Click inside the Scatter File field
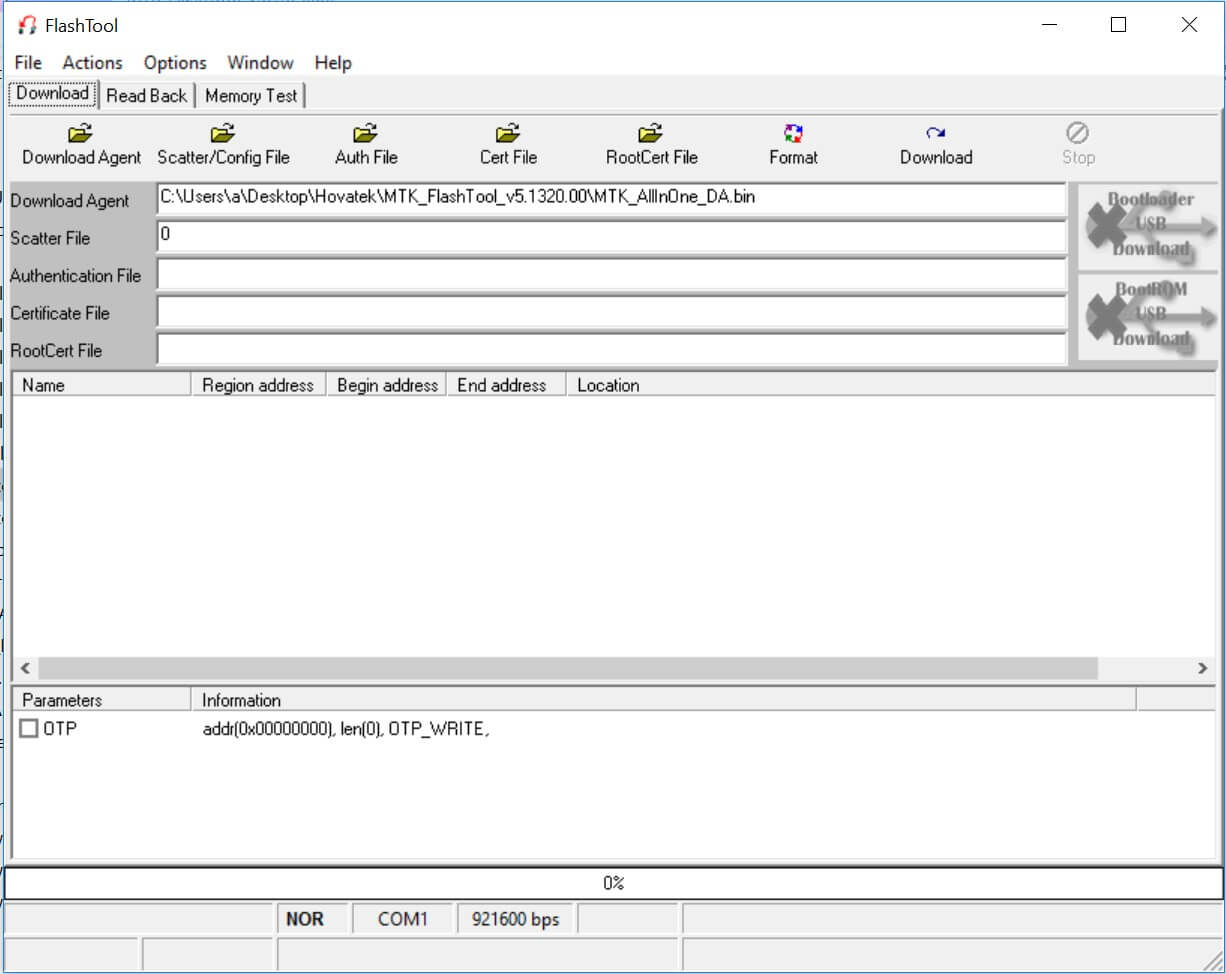Viewport: 1226px width, 974px height. coord(610,237)
